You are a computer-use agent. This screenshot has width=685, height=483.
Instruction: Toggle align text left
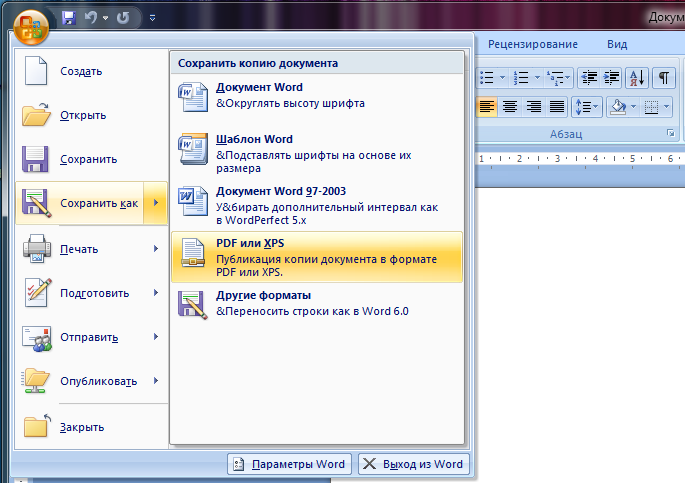(x=487, y=107)
